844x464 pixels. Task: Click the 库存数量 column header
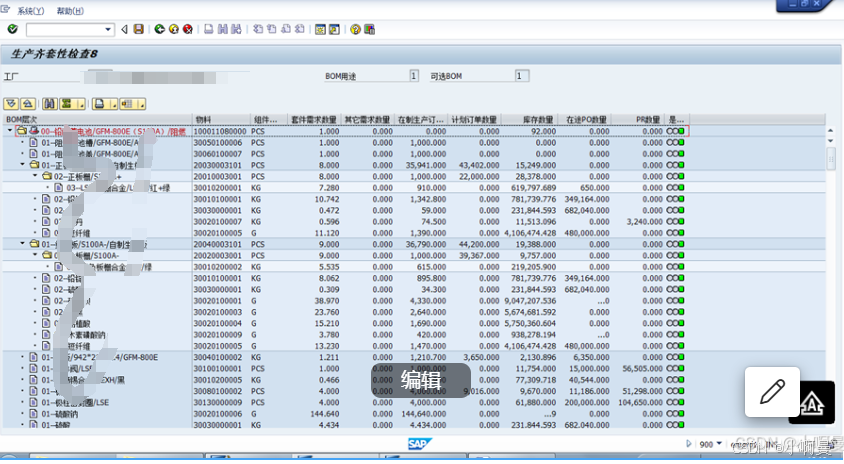(x=530, y=119)
